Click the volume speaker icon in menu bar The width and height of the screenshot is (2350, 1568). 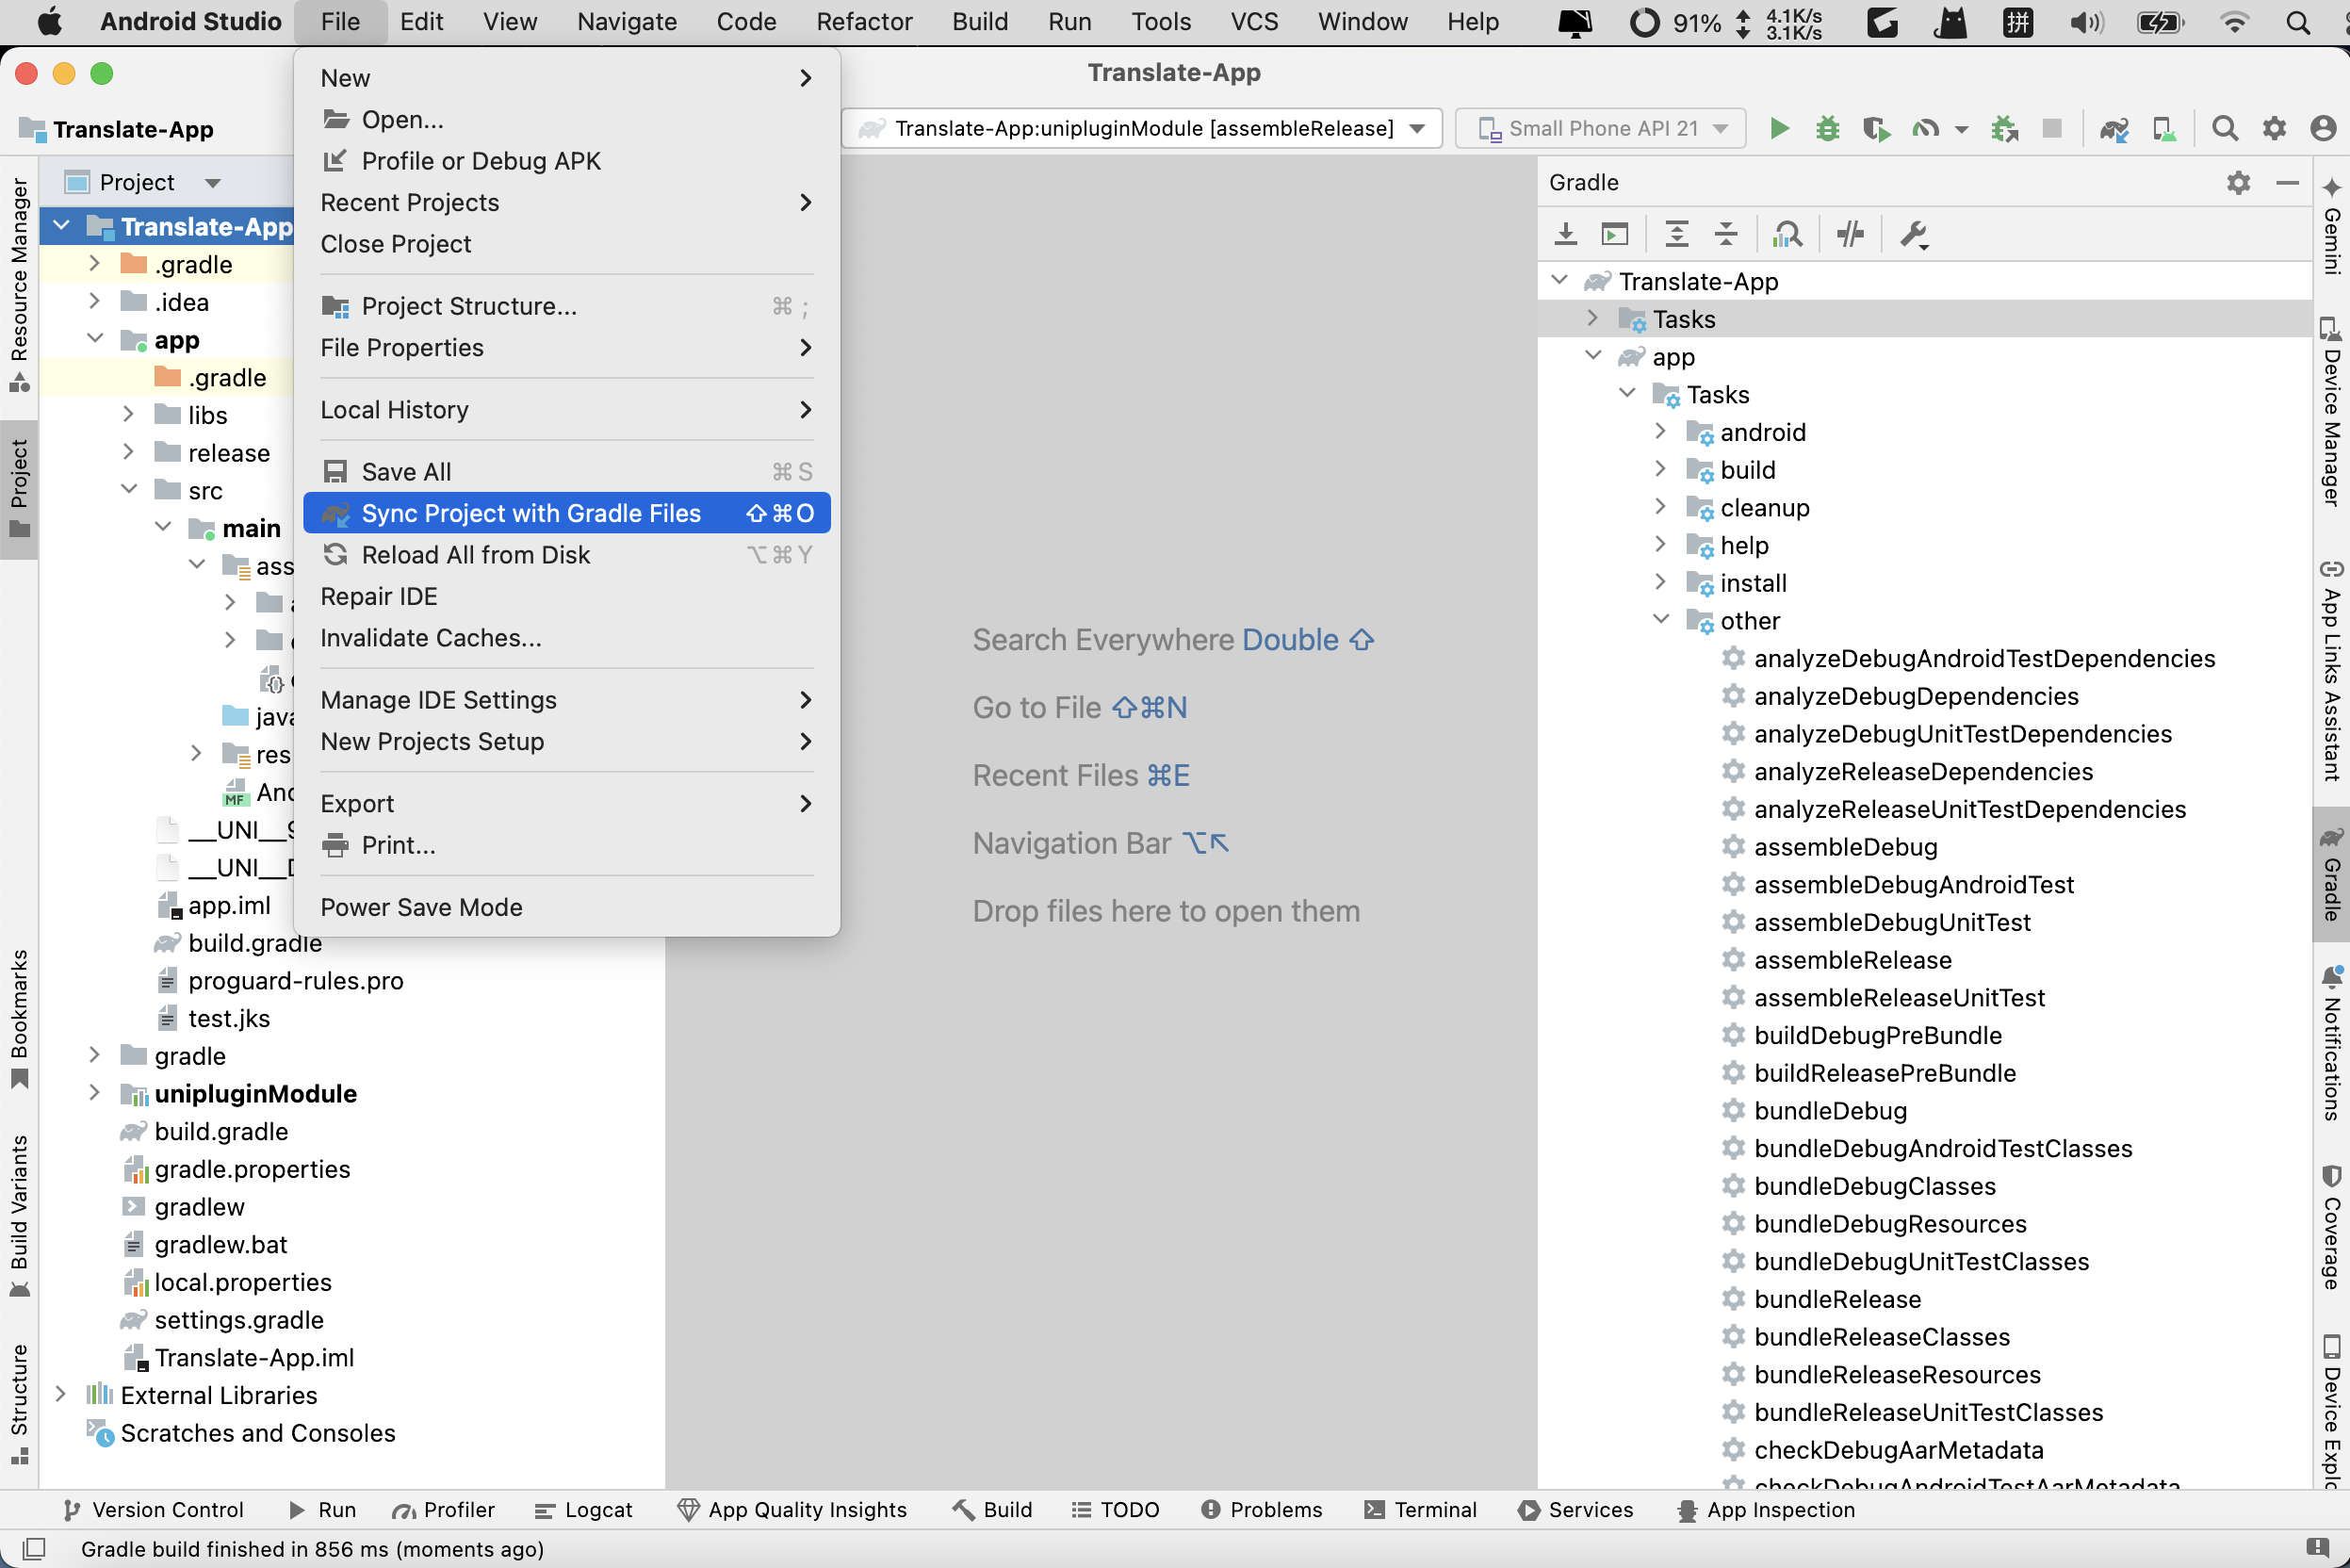[2086, 22]
